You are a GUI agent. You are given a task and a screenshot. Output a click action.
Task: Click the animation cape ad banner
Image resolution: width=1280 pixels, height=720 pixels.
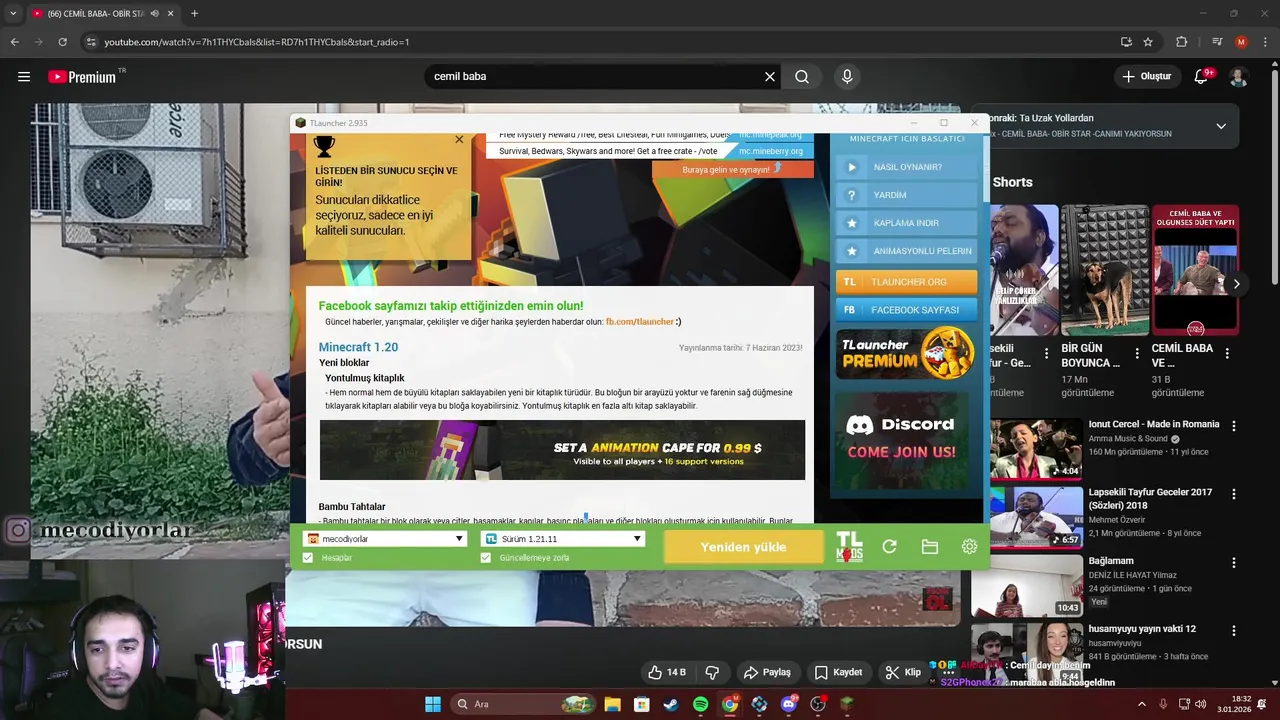tap(562, 450)
